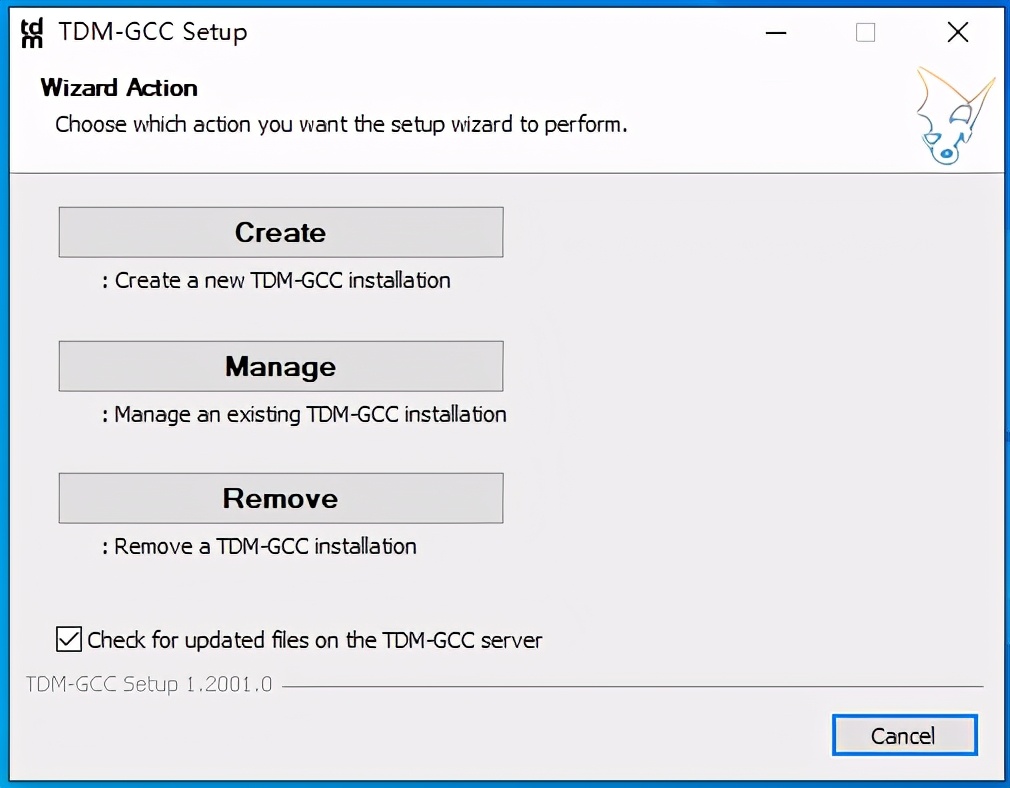Close the TDM-GCC Setup window
This screenshot has height=788, width=1010.
tap(957, 33)
